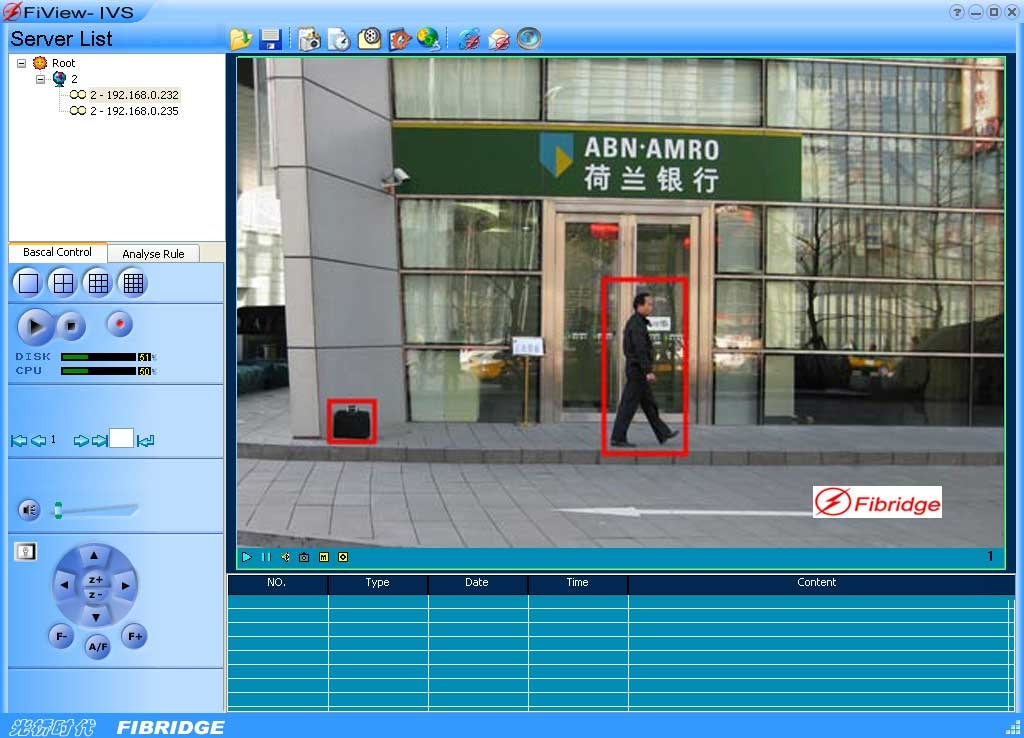Click the globe network users icon
The width and height of the screenshot is (1024, 738).
(x=428, y=39)
